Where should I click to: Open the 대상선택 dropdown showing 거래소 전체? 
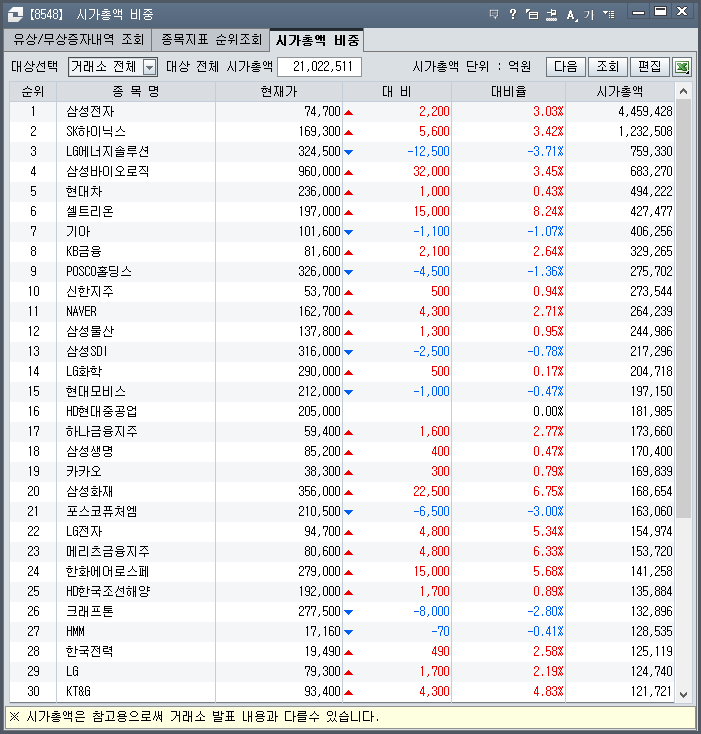coord(113,67)
